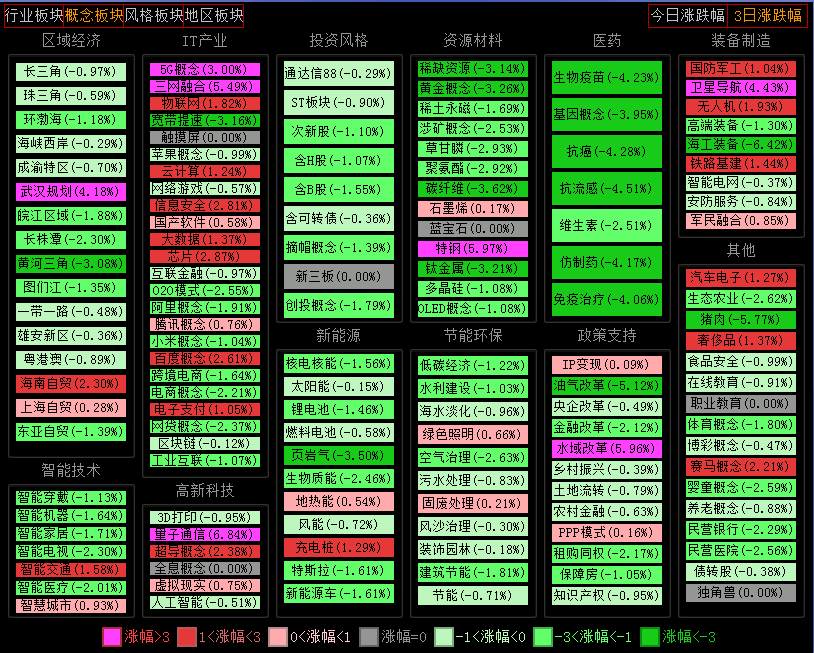Viewport: 814px width, 653px height.
Task: Click the 涨幅>3 magenta legend swatch
Action: coord(112,637)
